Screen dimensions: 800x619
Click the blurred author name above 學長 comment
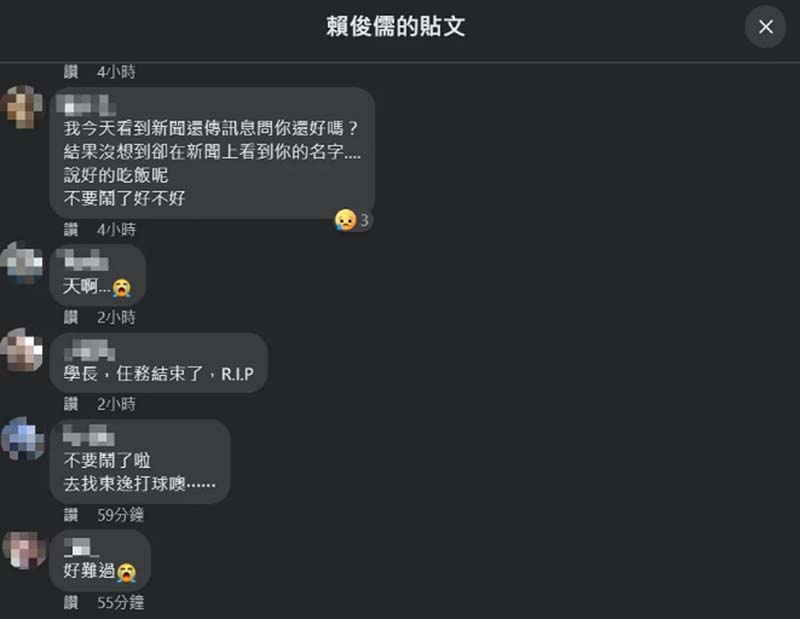(x=90, y=350)
